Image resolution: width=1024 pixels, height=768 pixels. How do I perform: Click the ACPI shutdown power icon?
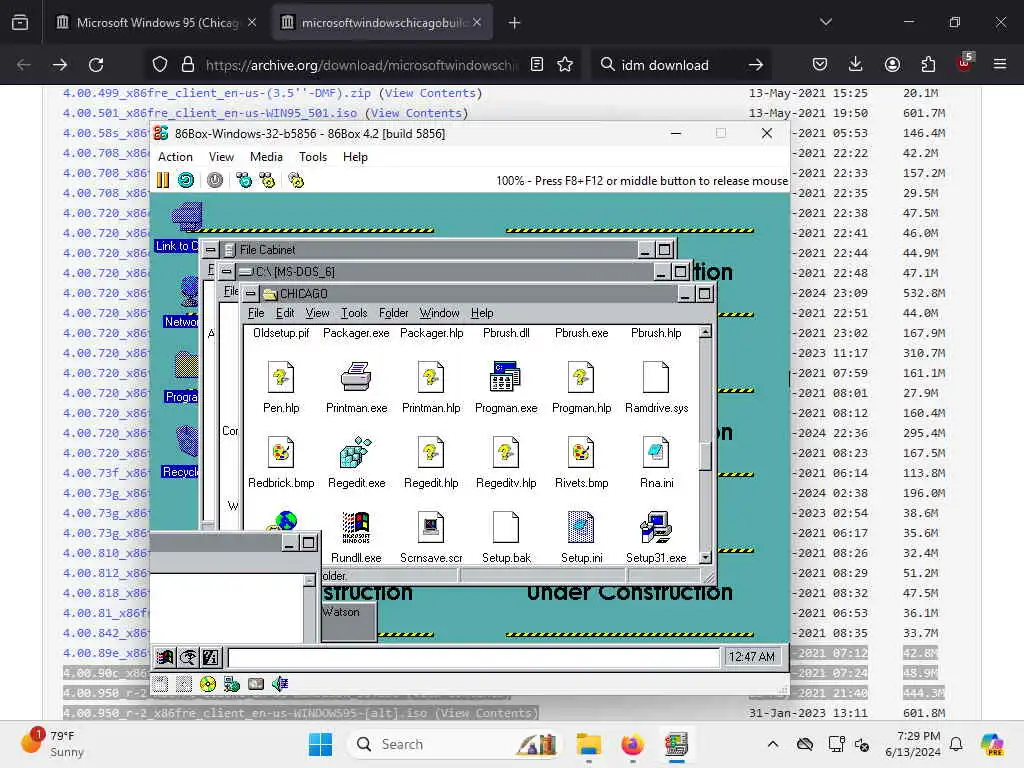[215, 180]
